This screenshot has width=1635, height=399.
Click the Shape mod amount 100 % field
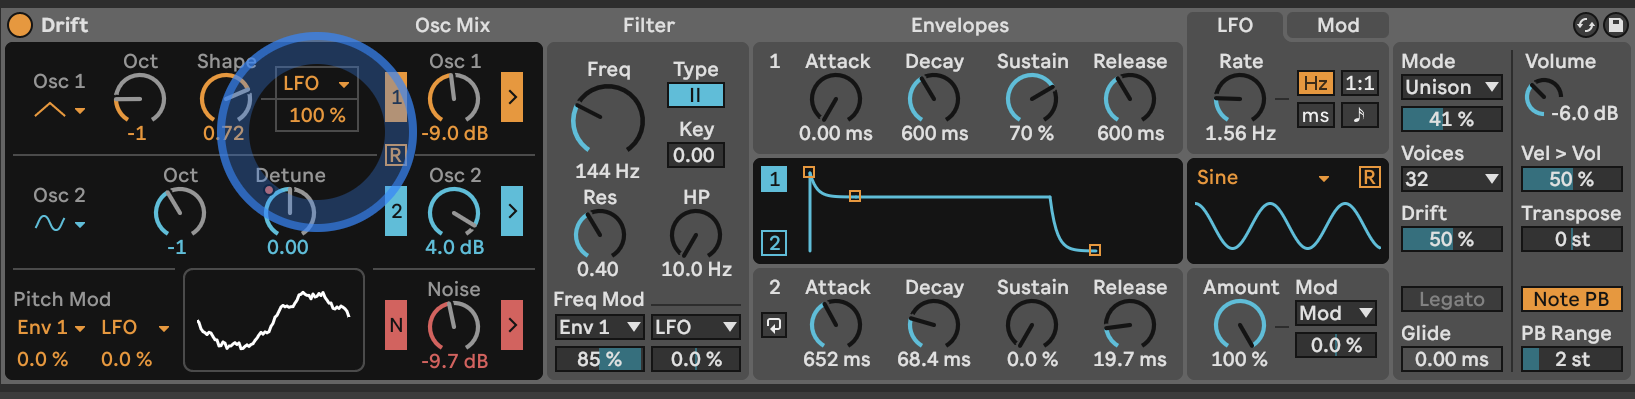pos(316,115)
